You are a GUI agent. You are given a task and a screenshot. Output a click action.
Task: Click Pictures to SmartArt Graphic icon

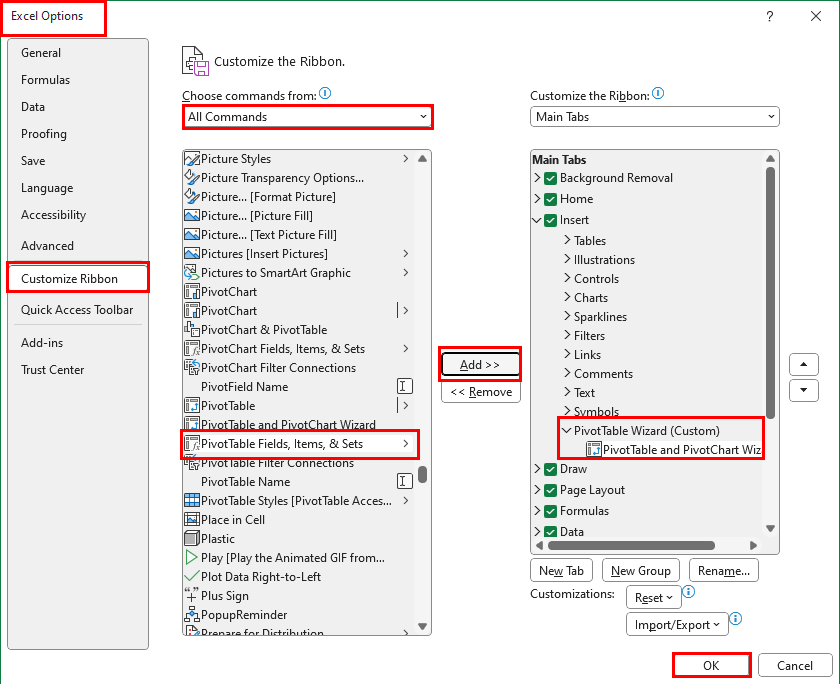pos(192,273)
